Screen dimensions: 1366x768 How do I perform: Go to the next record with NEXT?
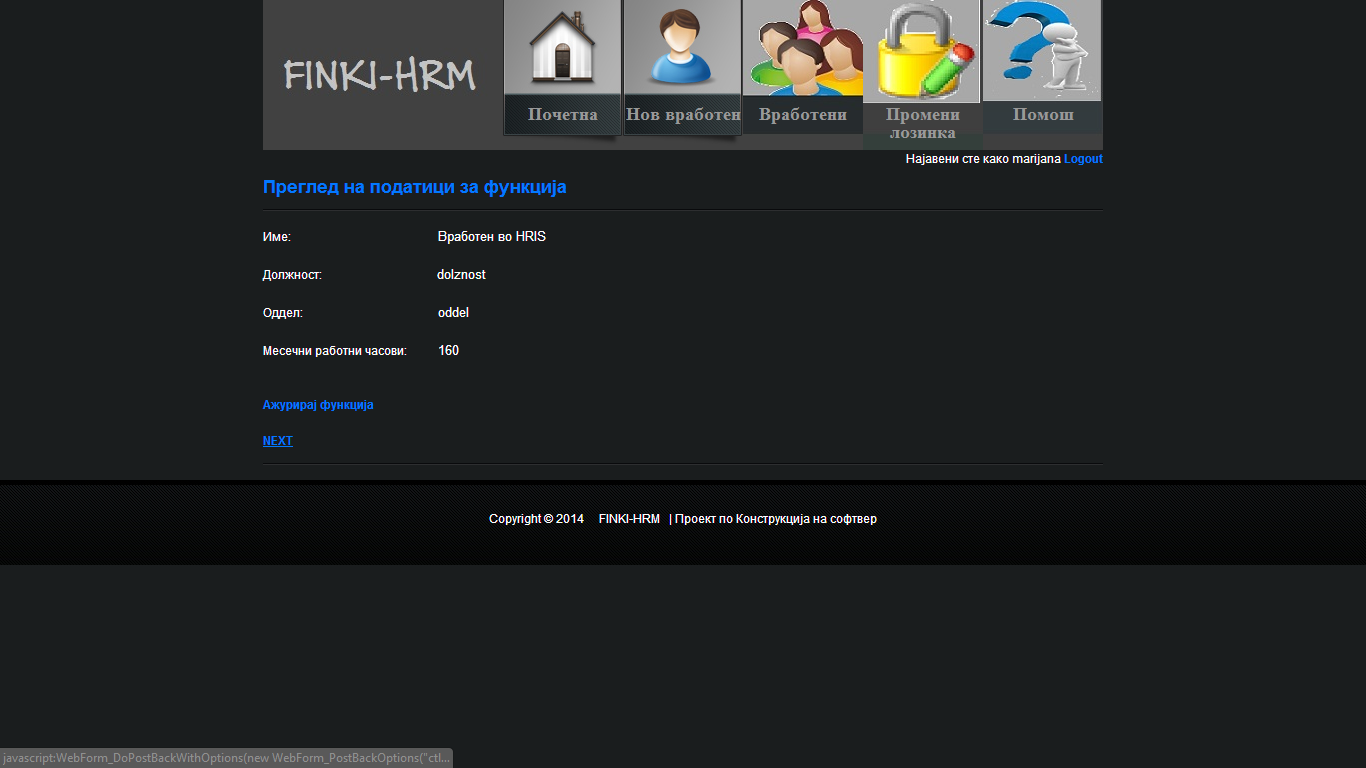pyautogui.click(x=278, y=441)
